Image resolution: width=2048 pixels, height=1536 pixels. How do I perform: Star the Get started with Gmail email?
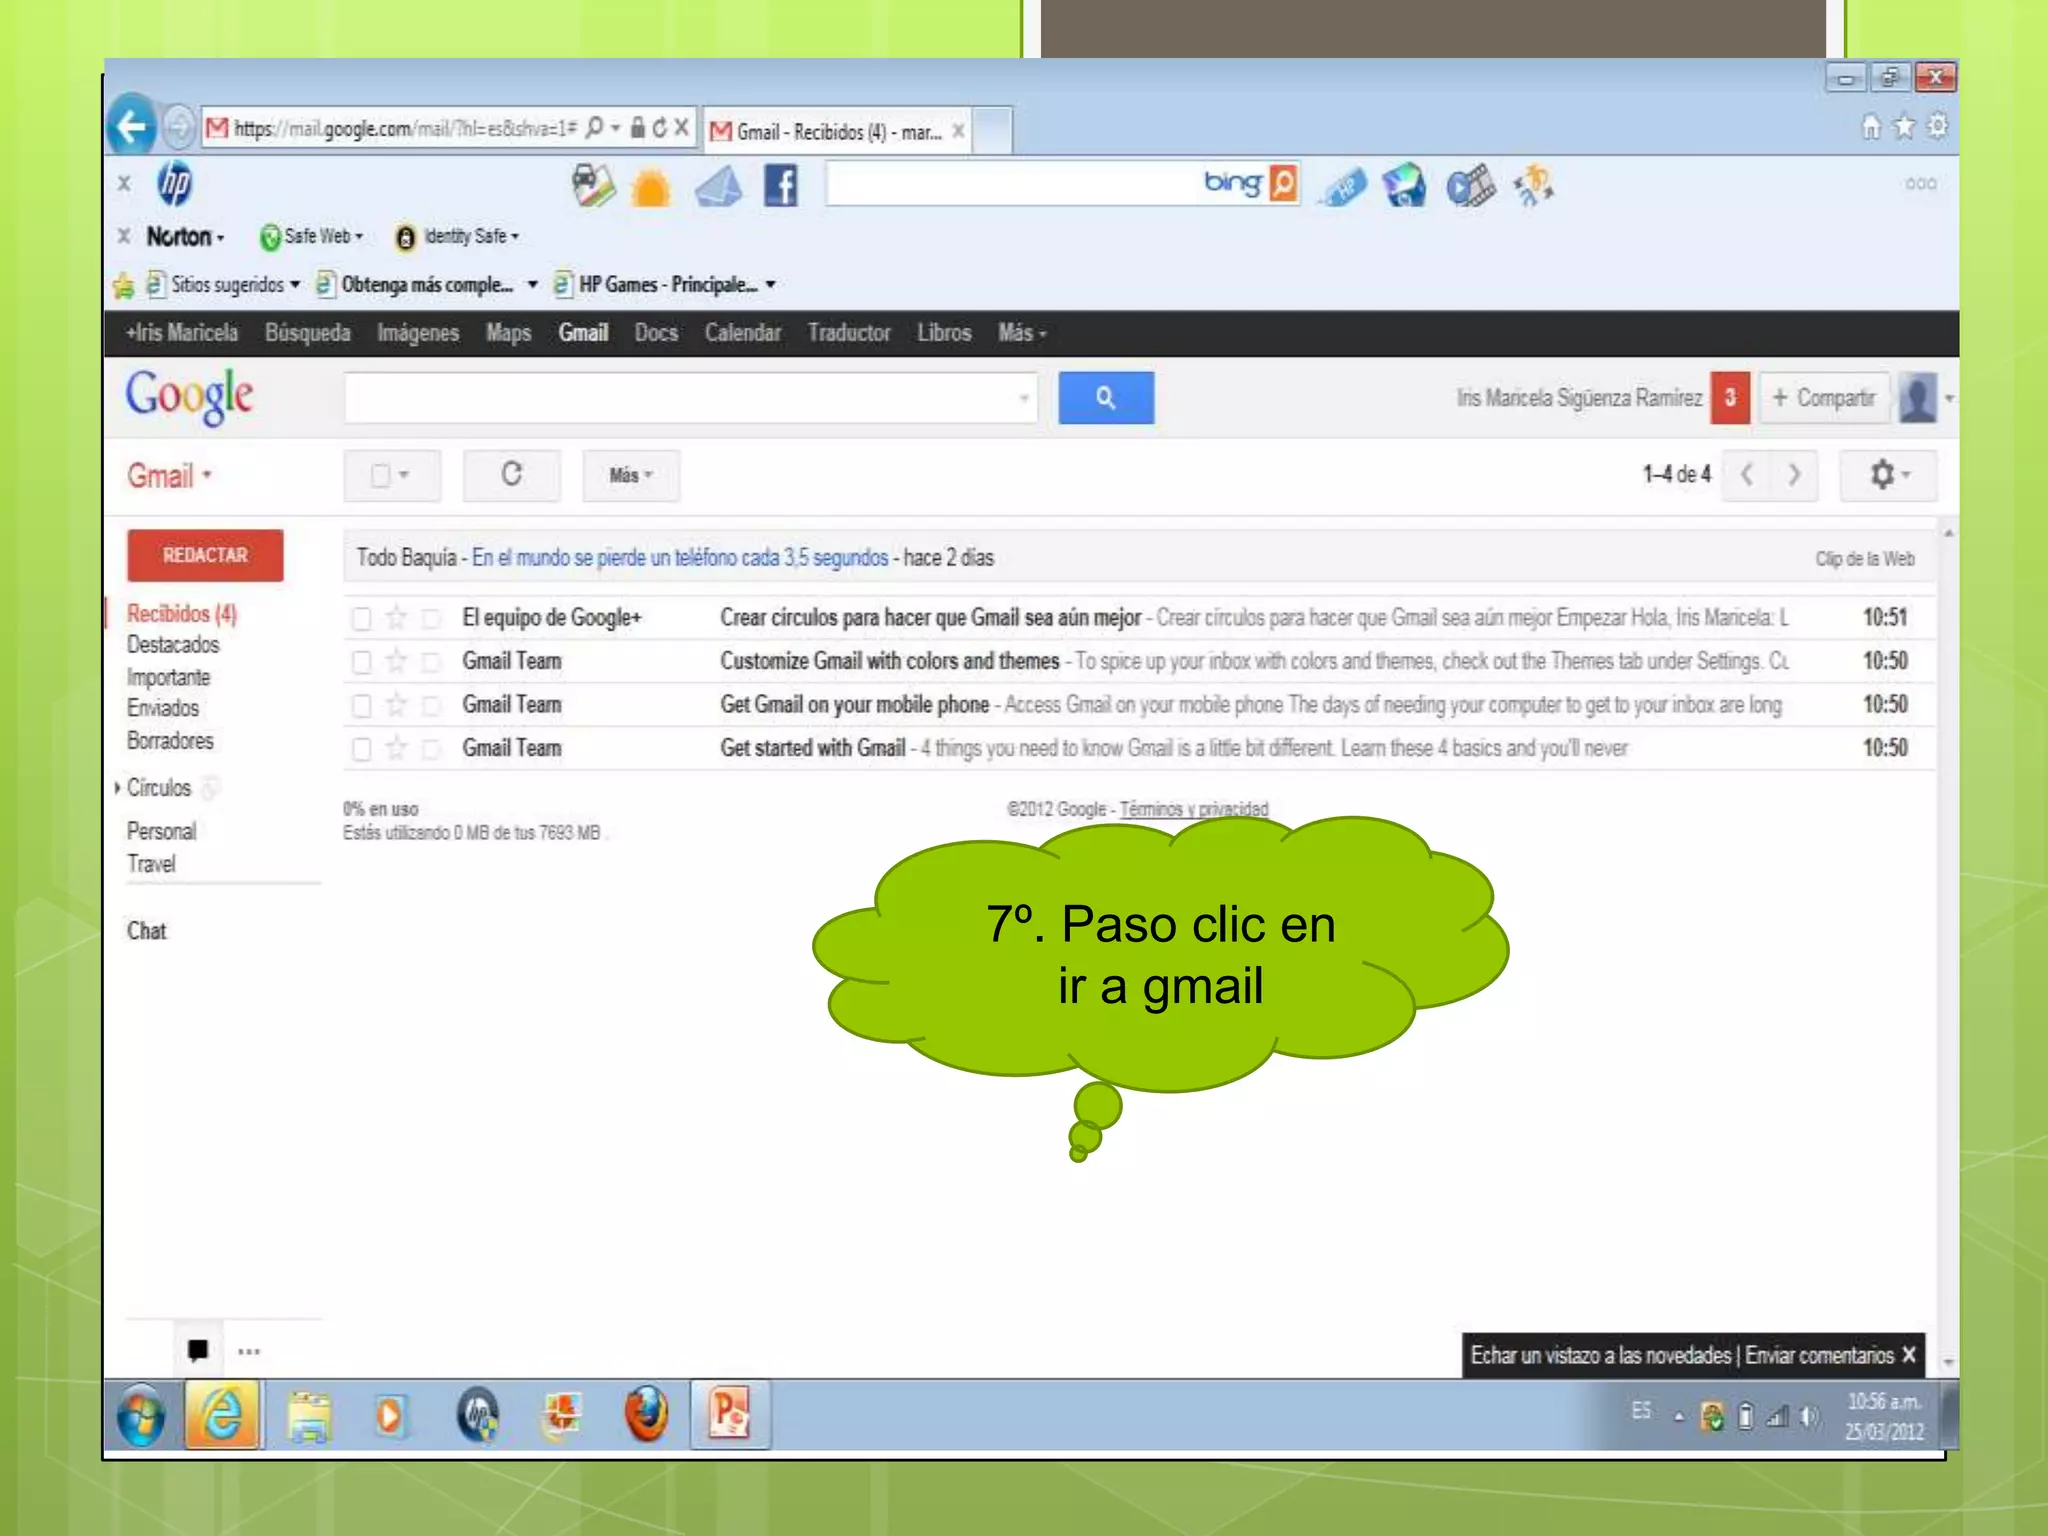(397, 748)
